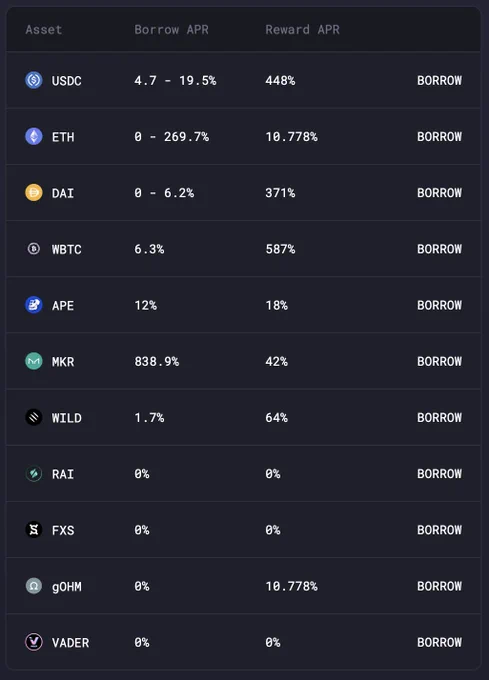Click the FXS token icon
The width and height of the screenshot is (489, 680).
tap(34, 530)
